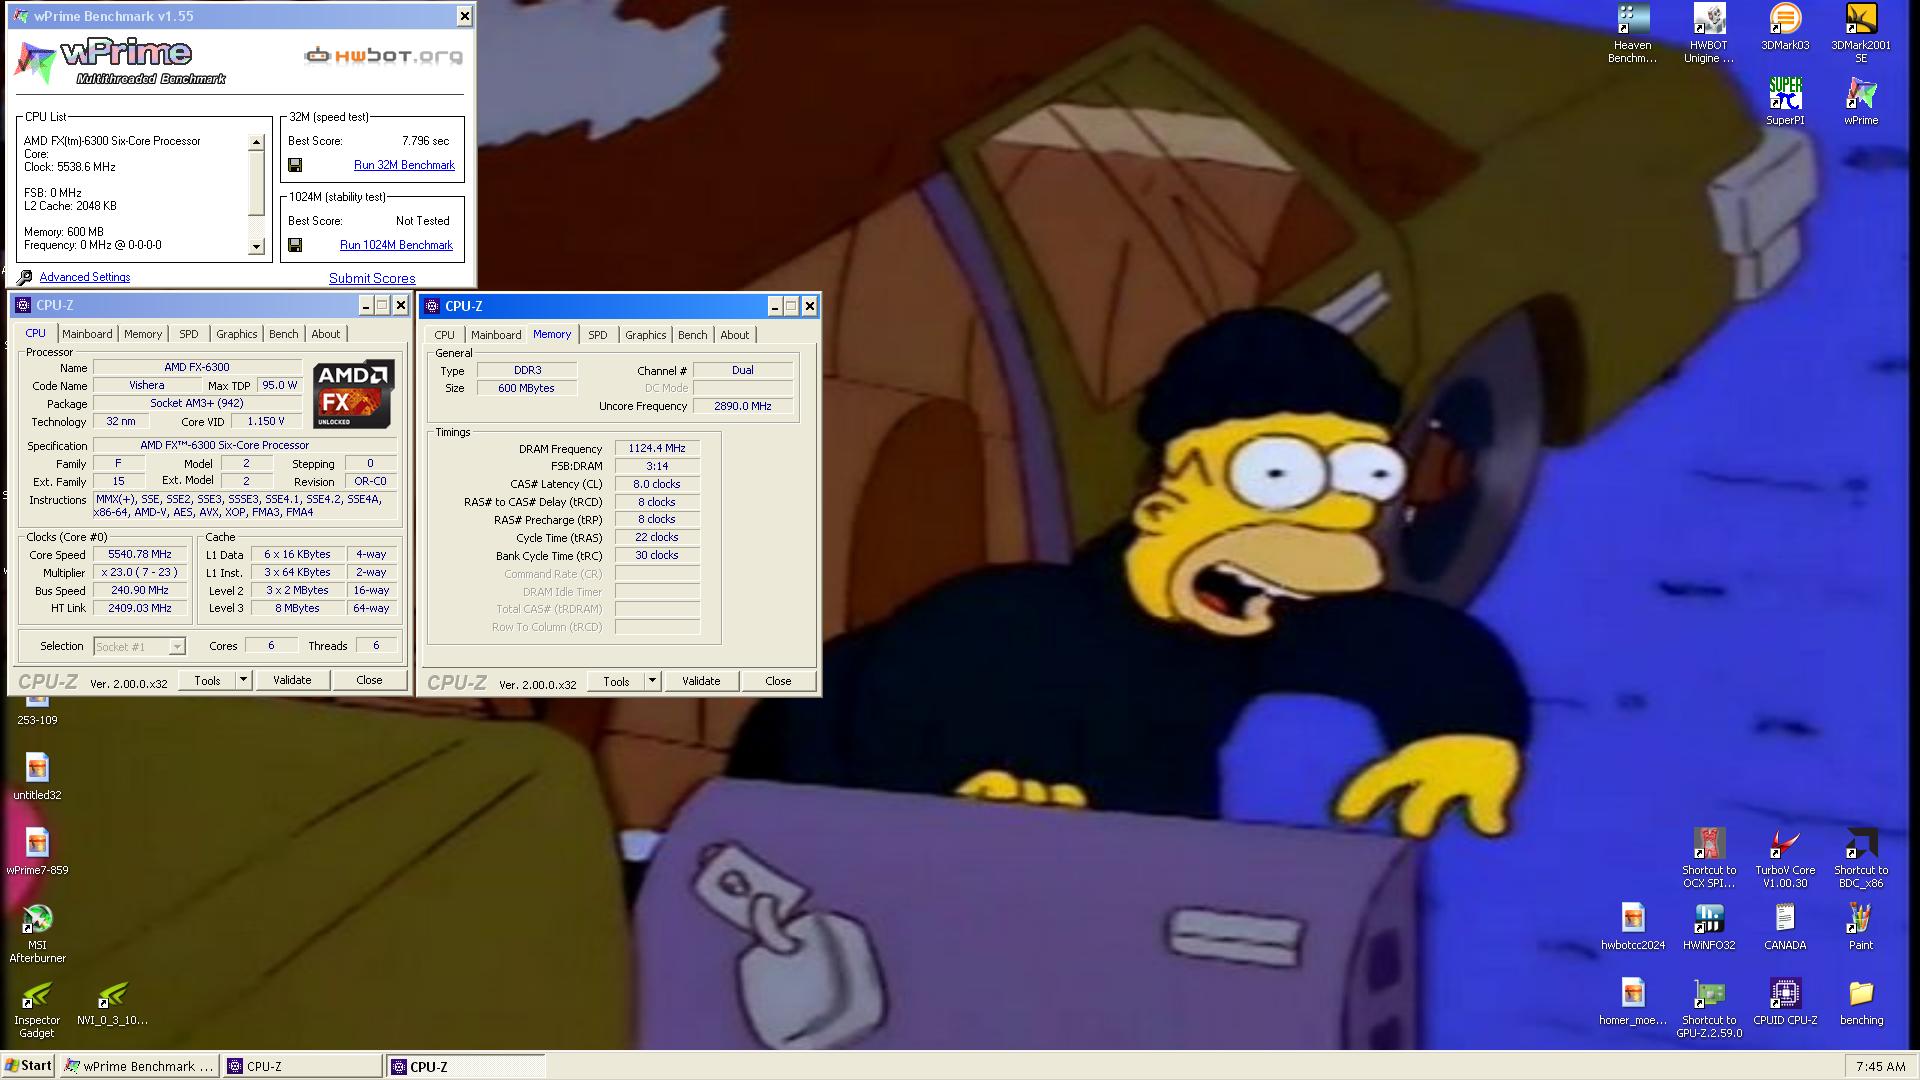This screenshot has width=1920, height=1080.
Task: Open the wPrime7-859 desktop file icon
Action: click(x=37, y=852)
